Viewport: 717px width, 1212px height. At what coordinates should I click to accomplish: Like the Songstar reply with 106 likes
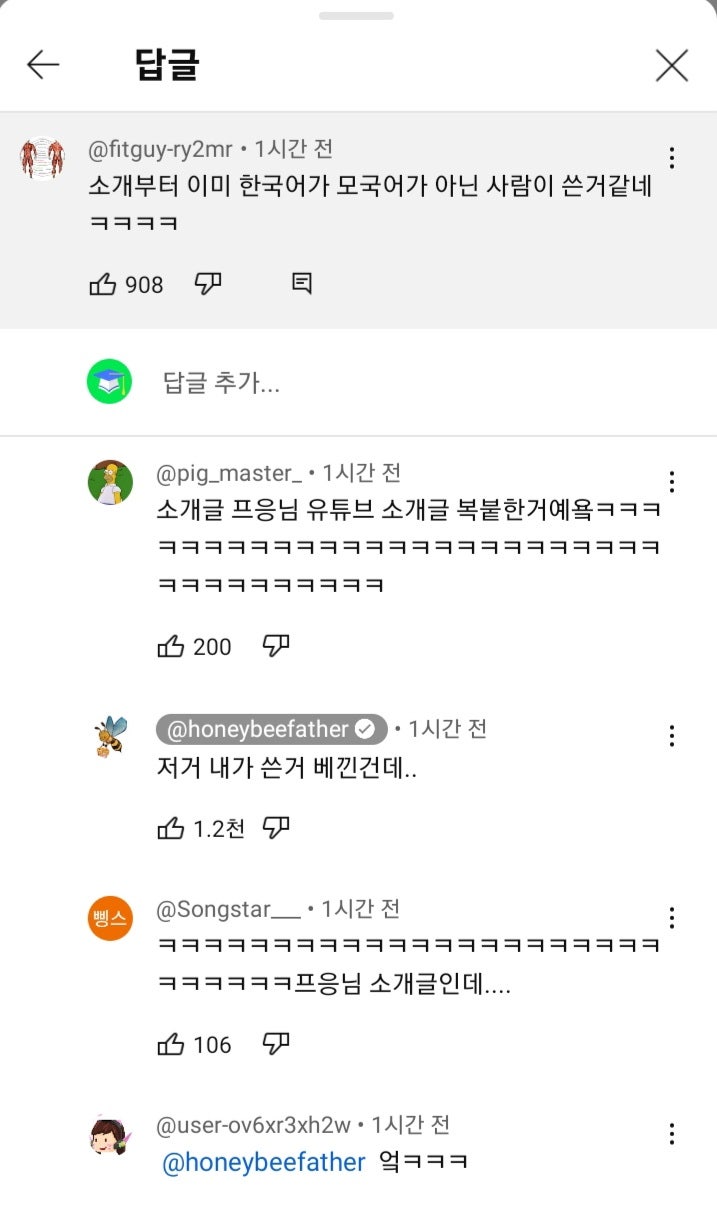point(171,1045)
